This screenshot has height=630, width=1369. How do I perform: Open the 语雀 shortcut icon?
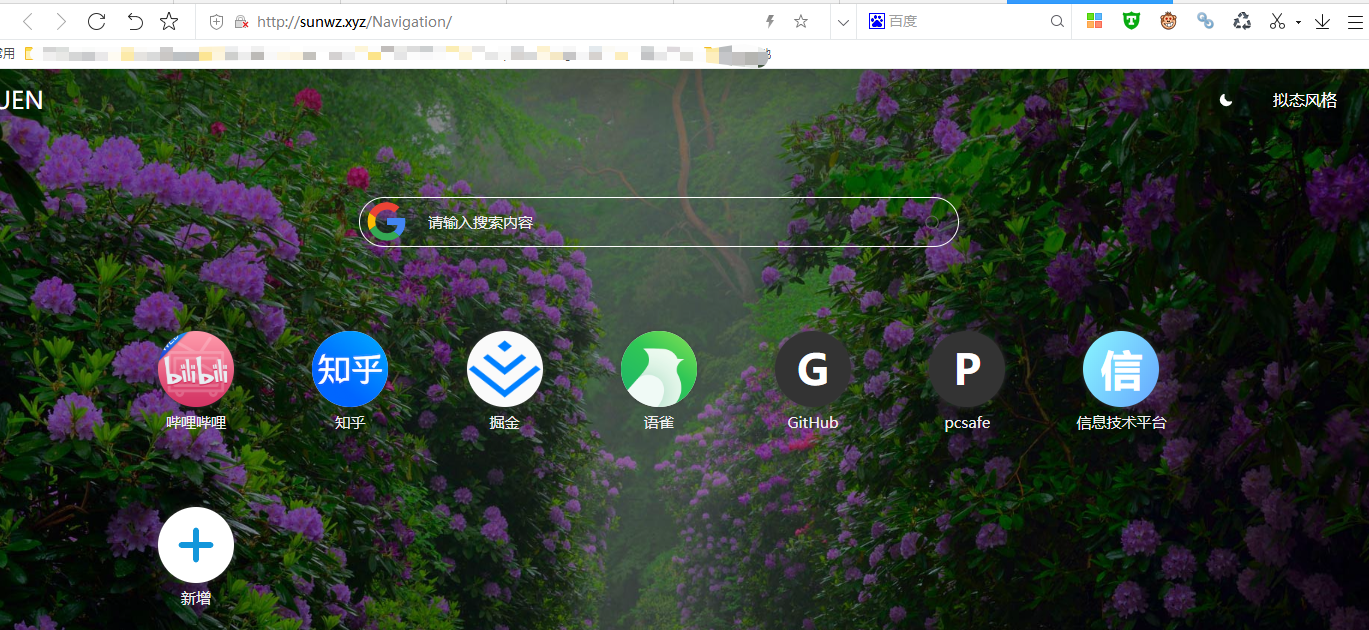point(659,369)
